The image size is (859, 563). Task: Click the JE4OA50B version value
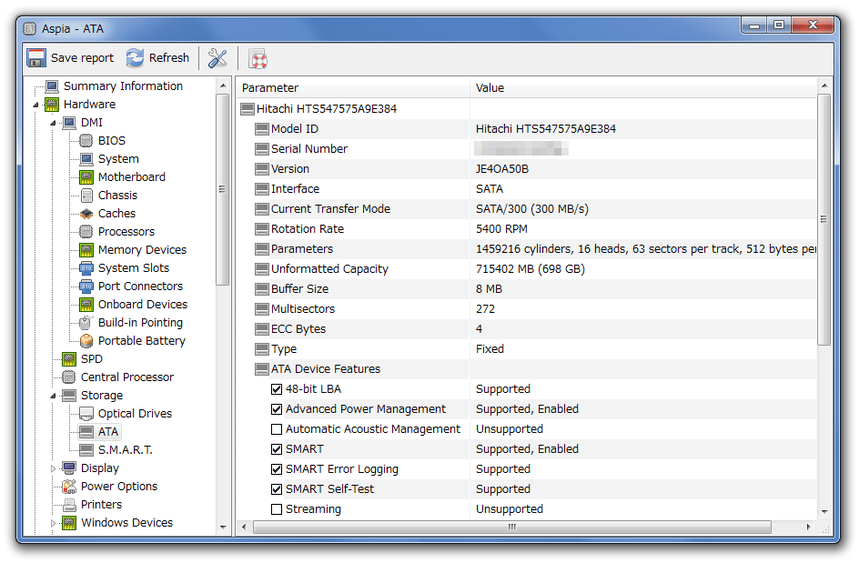coord(502,169)
